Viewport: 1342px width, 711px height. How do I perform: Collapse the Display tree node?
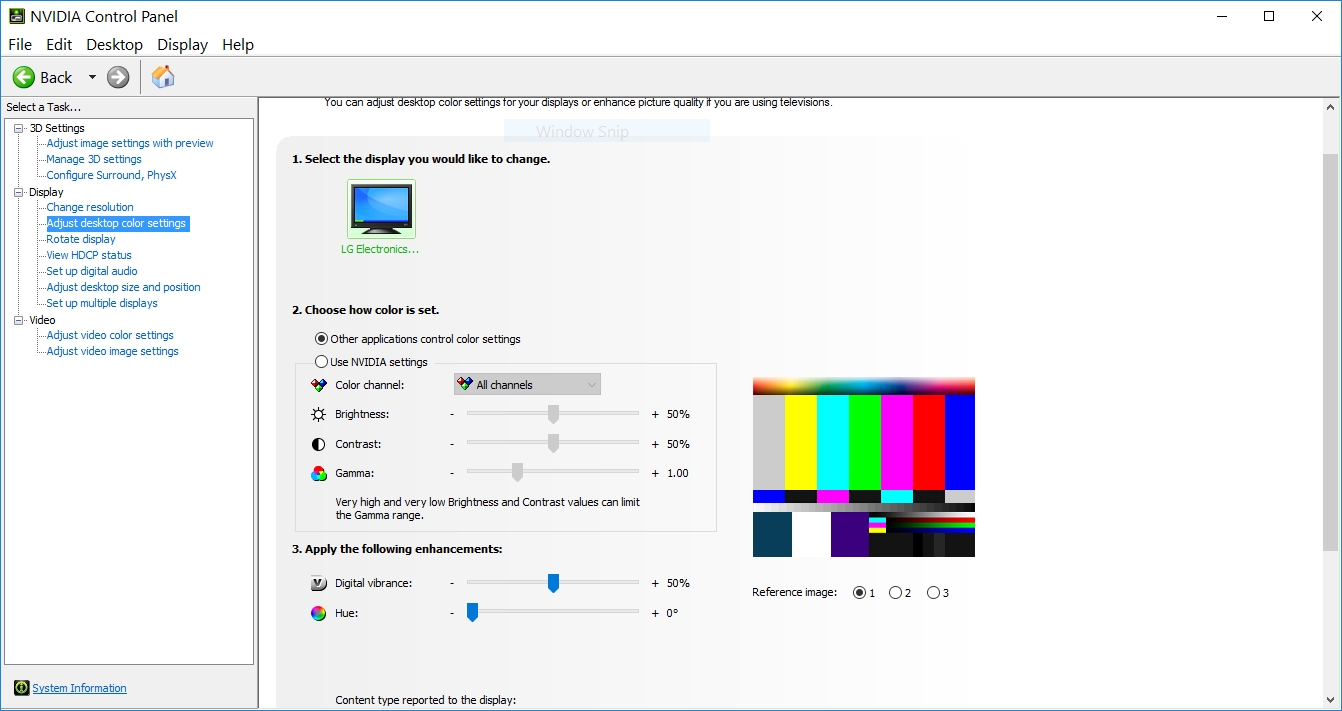[18, 192]
